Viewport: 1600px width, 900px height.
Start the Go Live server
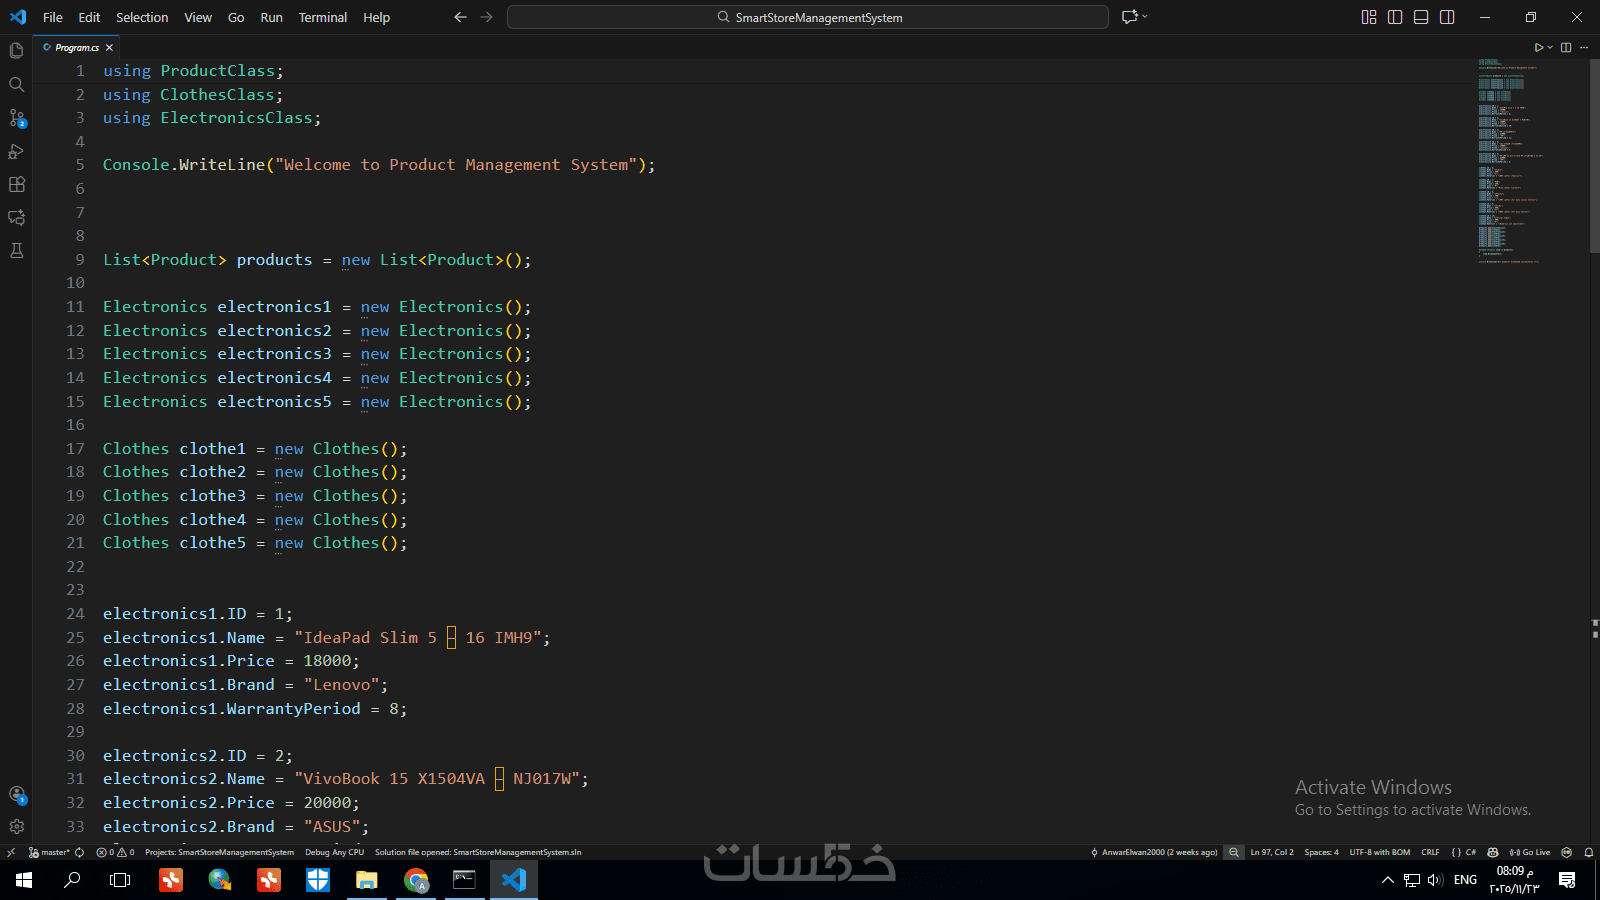click(1530, 852)
